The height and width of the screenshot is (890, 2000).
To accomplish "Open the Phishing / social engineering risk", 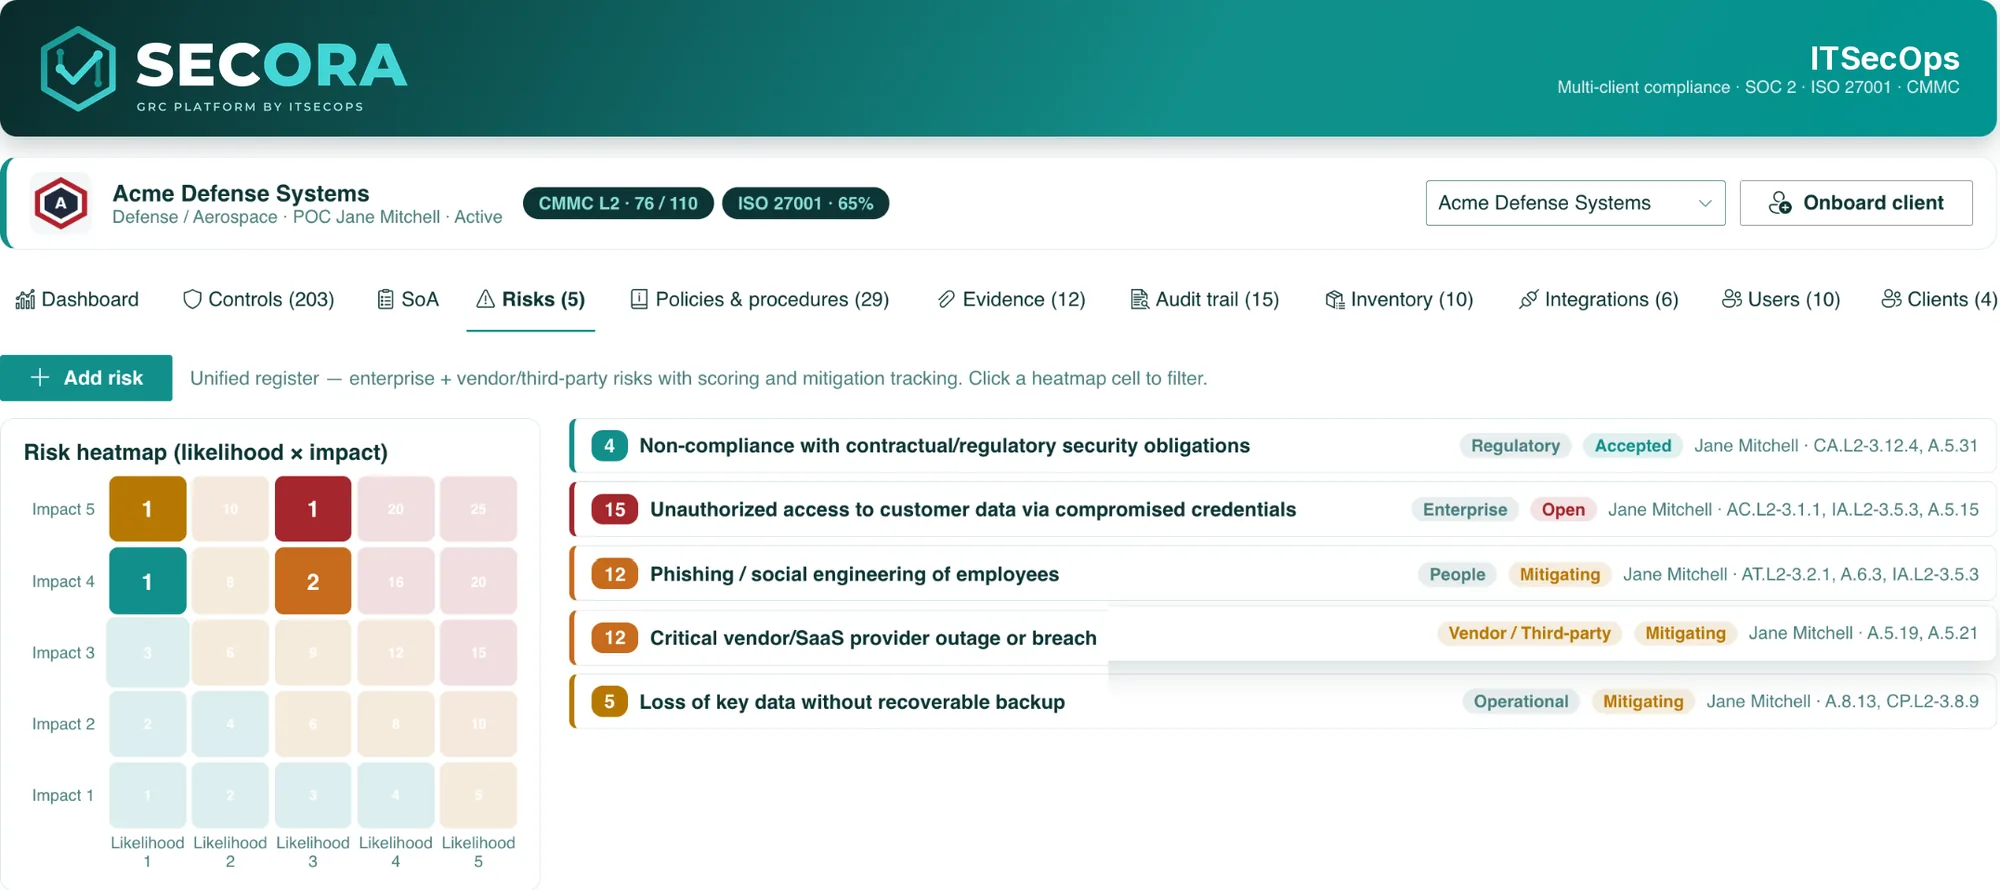I will [x=1282, y=574].
